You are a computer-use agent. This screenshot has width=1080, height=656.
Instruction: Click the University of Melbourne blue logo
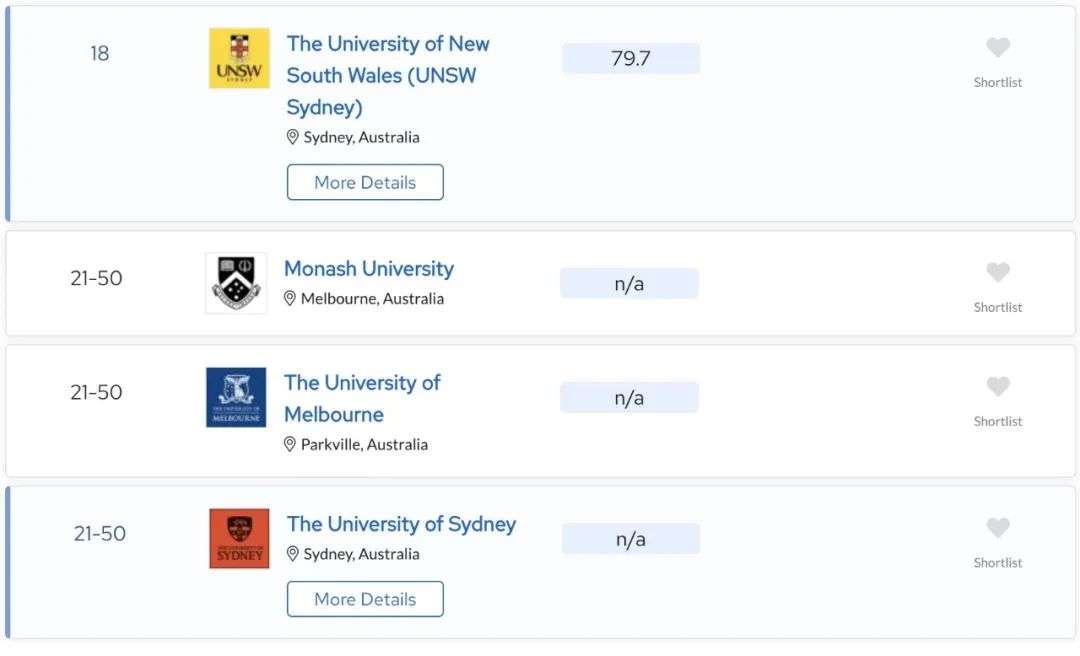236,397
